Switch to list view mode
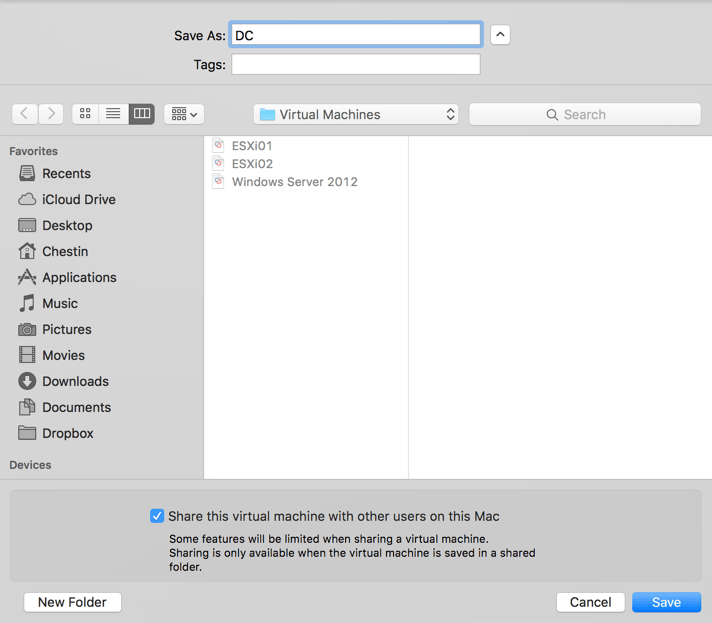Screen dimensions: 712x623 coord(113,114)
